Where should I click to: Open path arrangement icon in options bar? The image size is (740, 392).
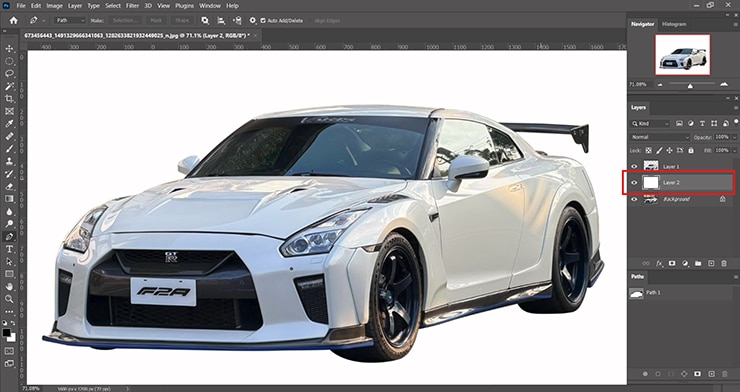pos(237,20)
